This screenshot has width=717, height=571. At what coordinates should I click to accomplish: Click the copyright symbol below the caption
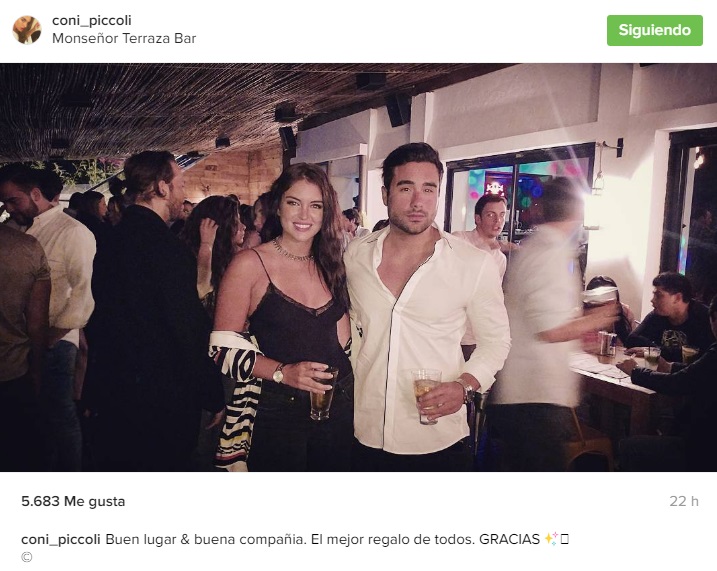click(27, 557)
